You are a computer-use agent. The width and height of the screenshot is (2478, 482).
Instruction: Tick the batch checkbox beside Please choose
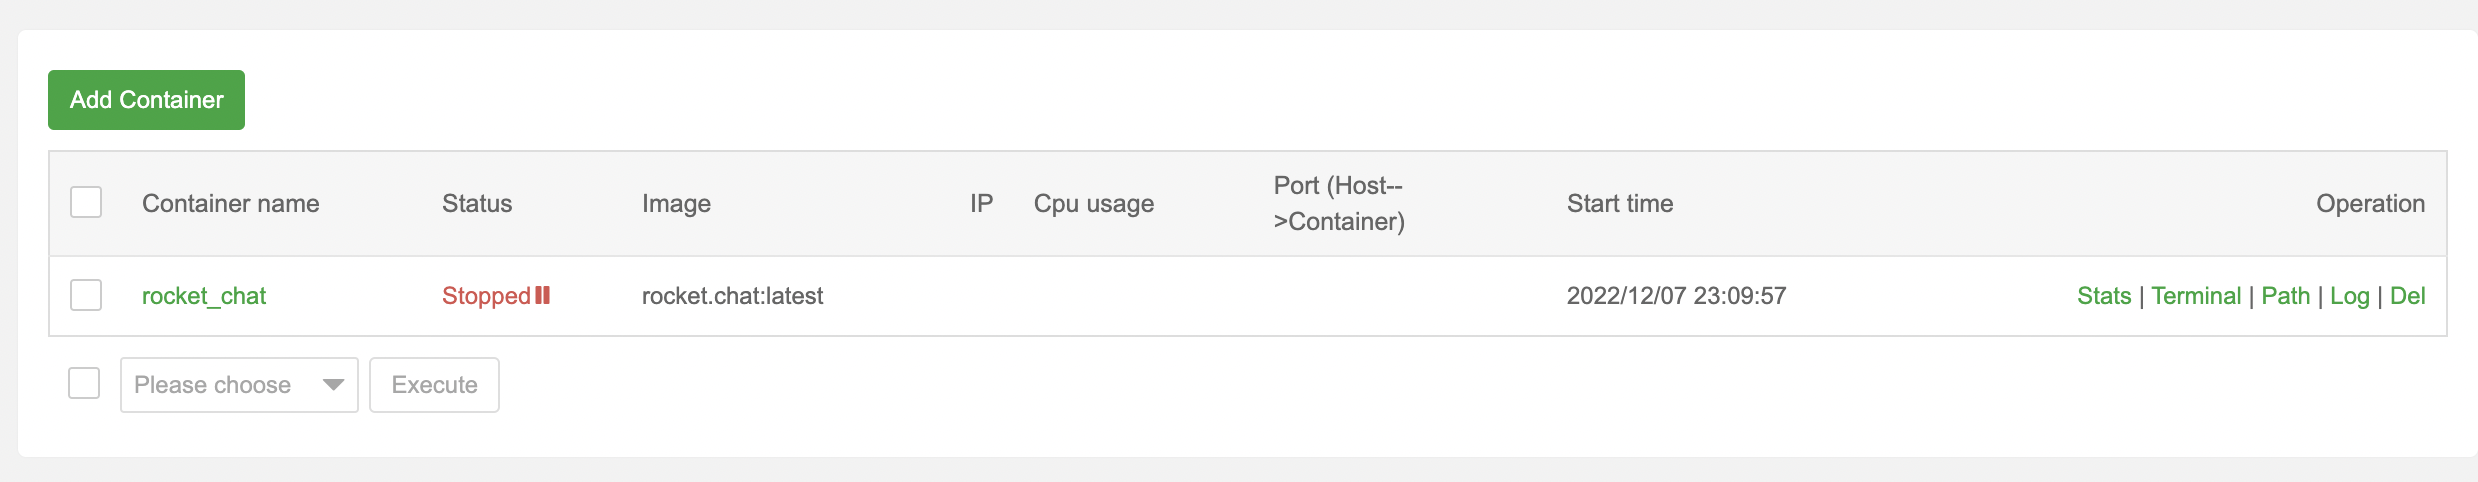click(84, 384)
